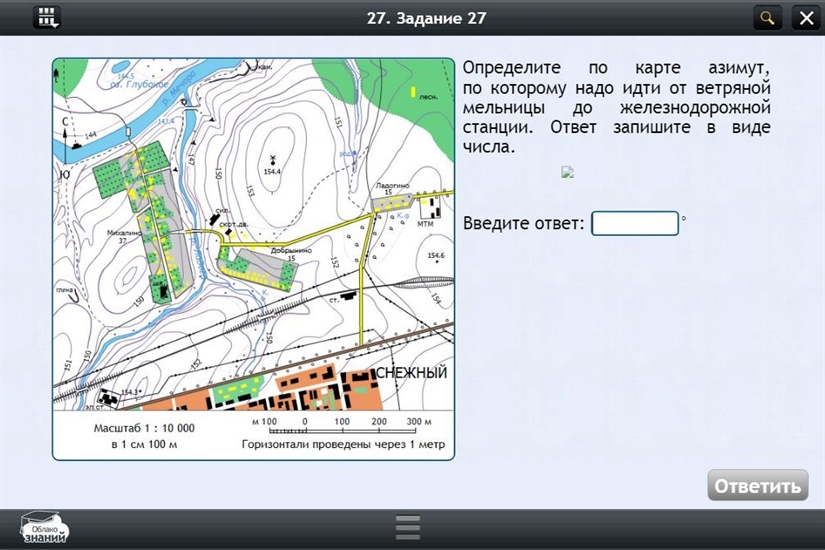Close the task with the X icon

pyautogui.click(x=804, y=17)
